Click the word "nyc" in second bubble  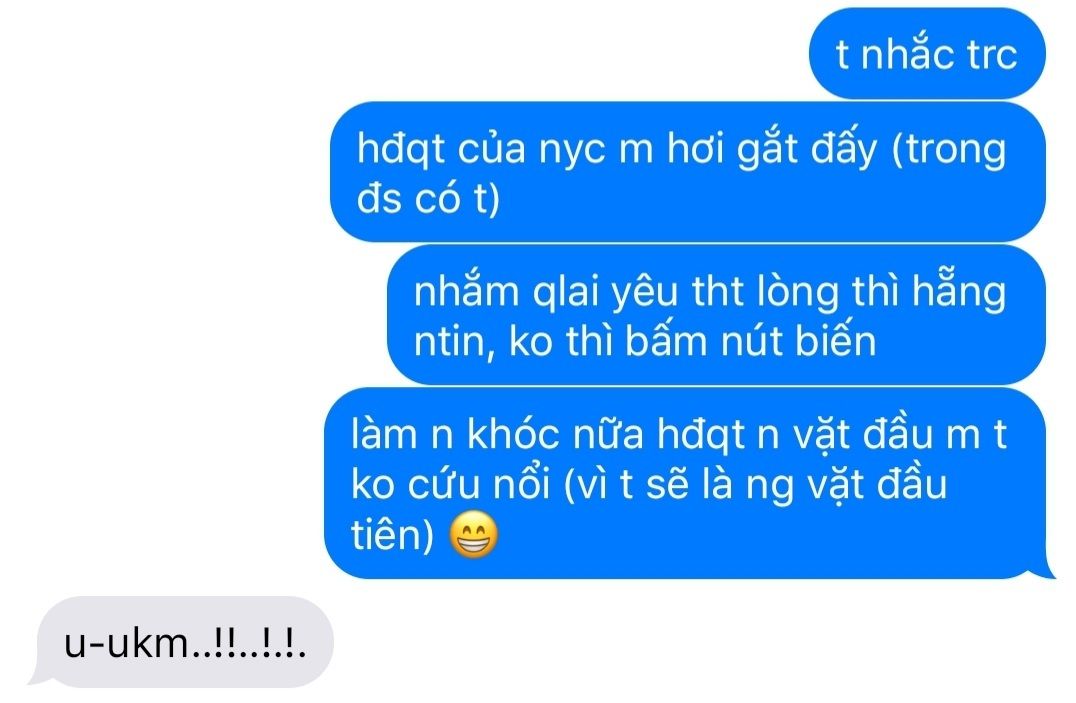pyautogui.click(x=572, y=151)
